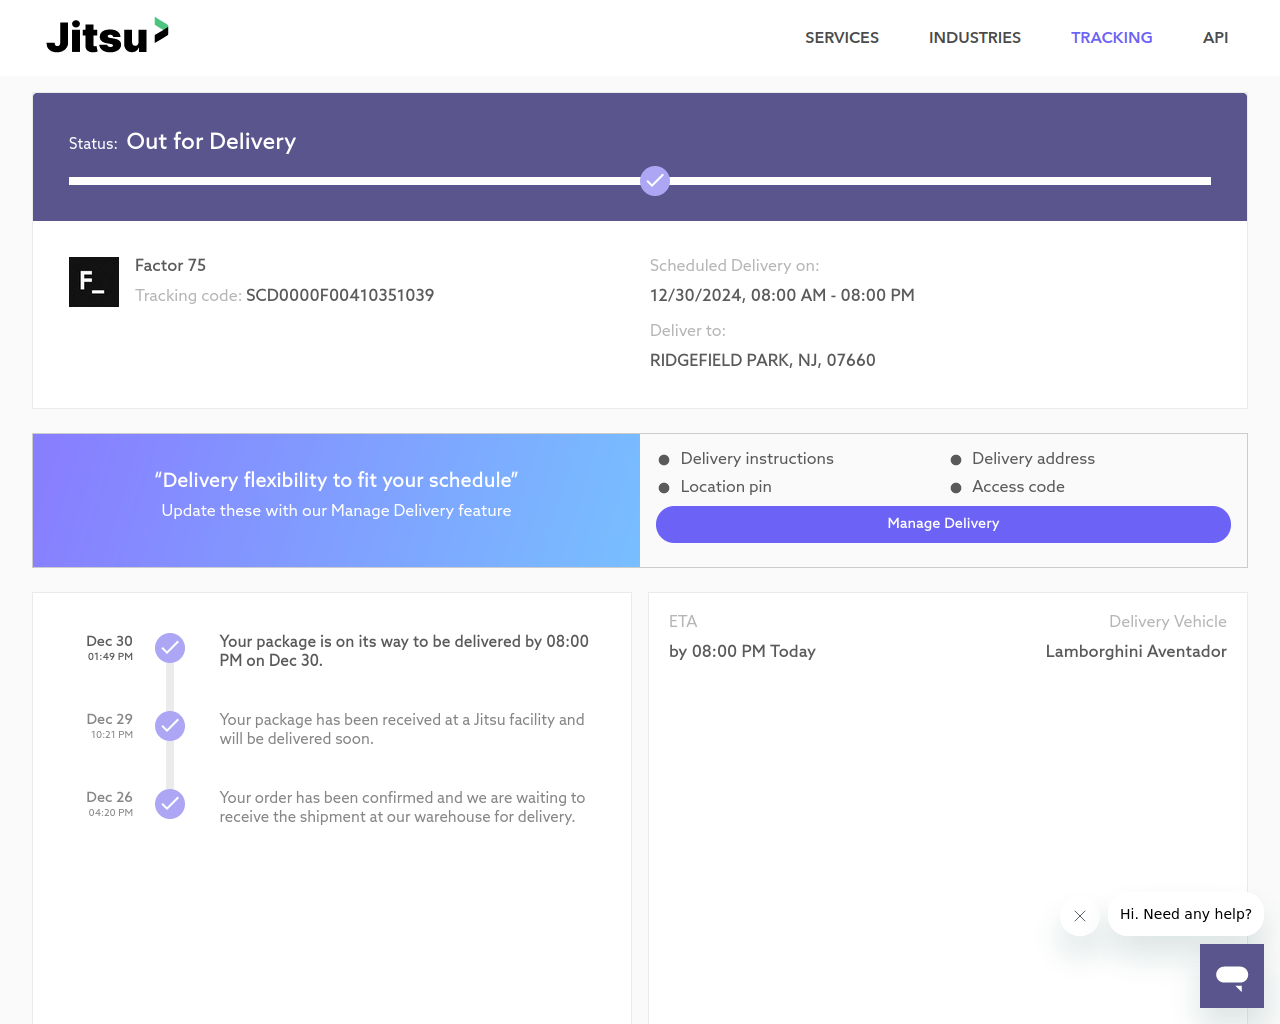The width and height of the screenshot is (1280, 1024).
Task: Click the 'order has been confirmed' message
Action: pyautogui.click(x=402, y=807)
